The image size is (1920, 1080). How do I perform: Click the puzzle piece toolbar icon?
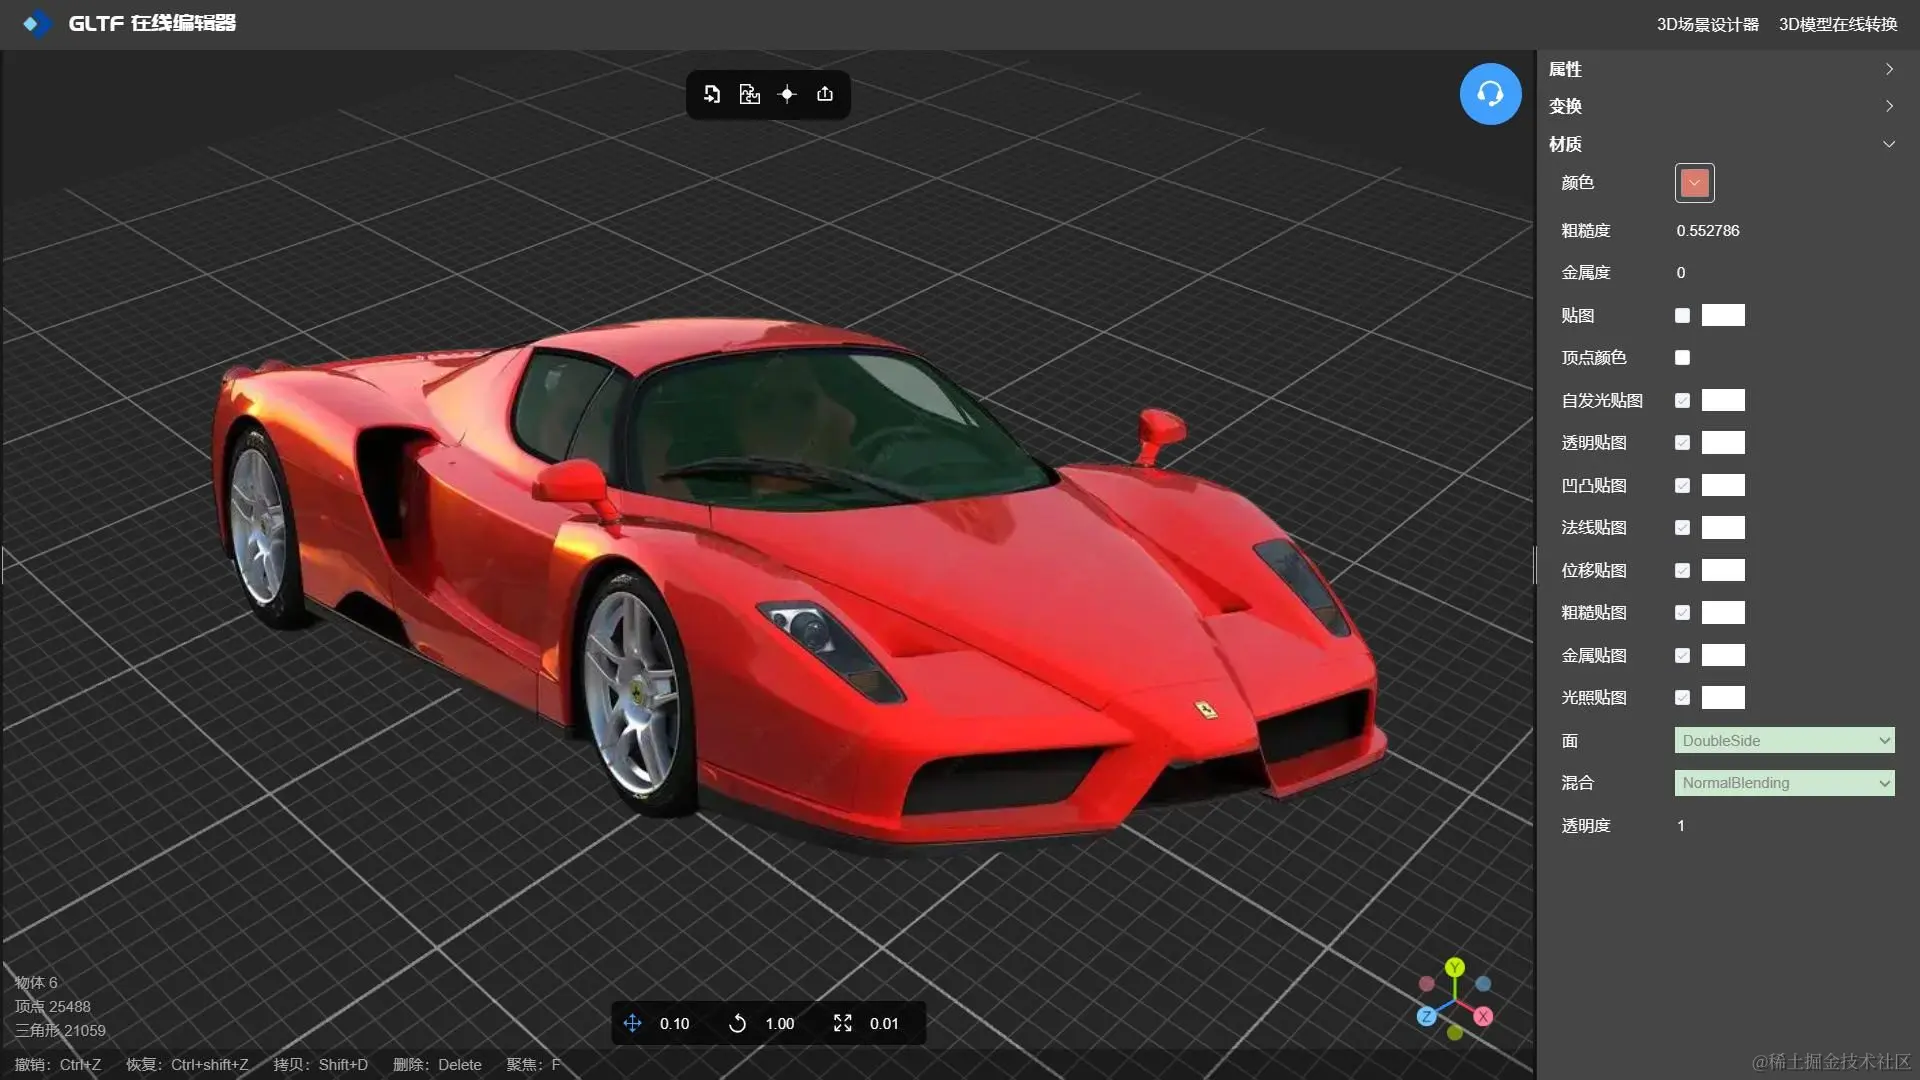click(749, 94)
